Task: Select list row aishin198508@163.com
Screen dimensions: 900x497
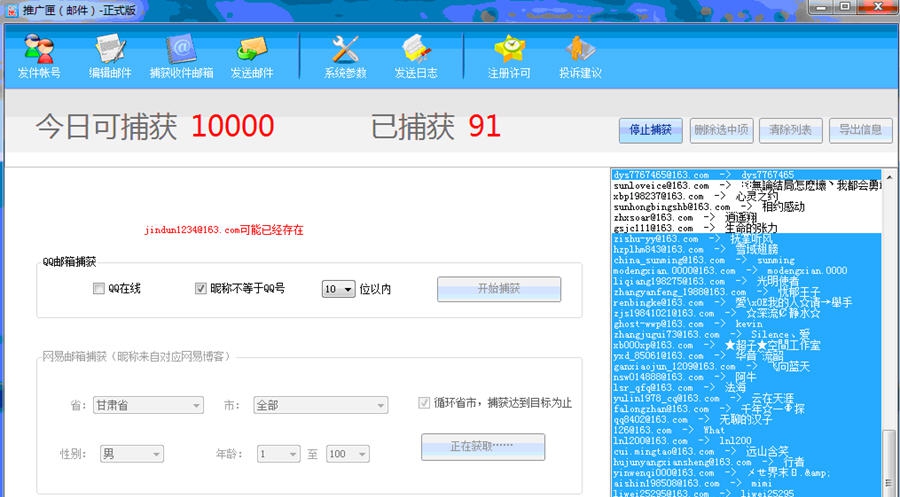Action: click(746, 483)
